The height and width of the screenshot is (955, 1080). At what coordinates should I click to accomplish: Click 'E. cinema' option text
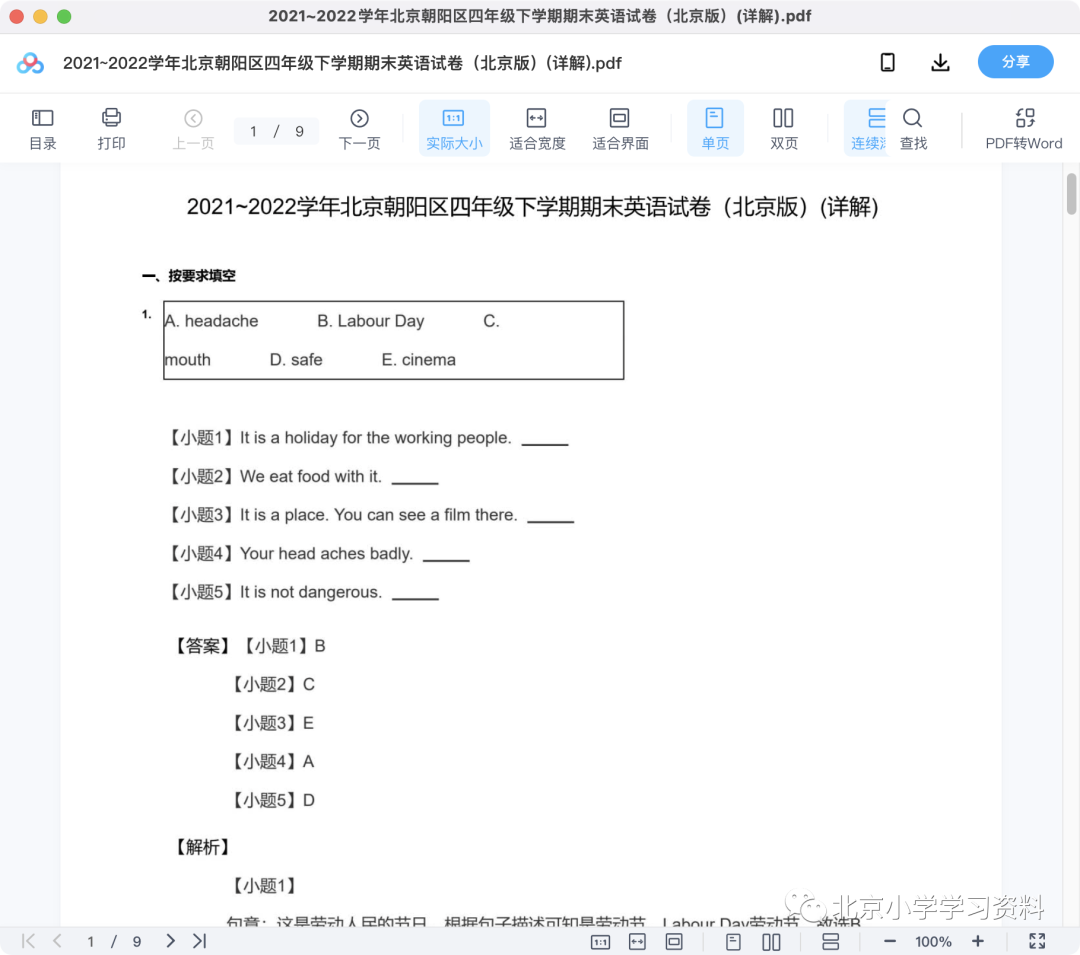pos(419,359)
